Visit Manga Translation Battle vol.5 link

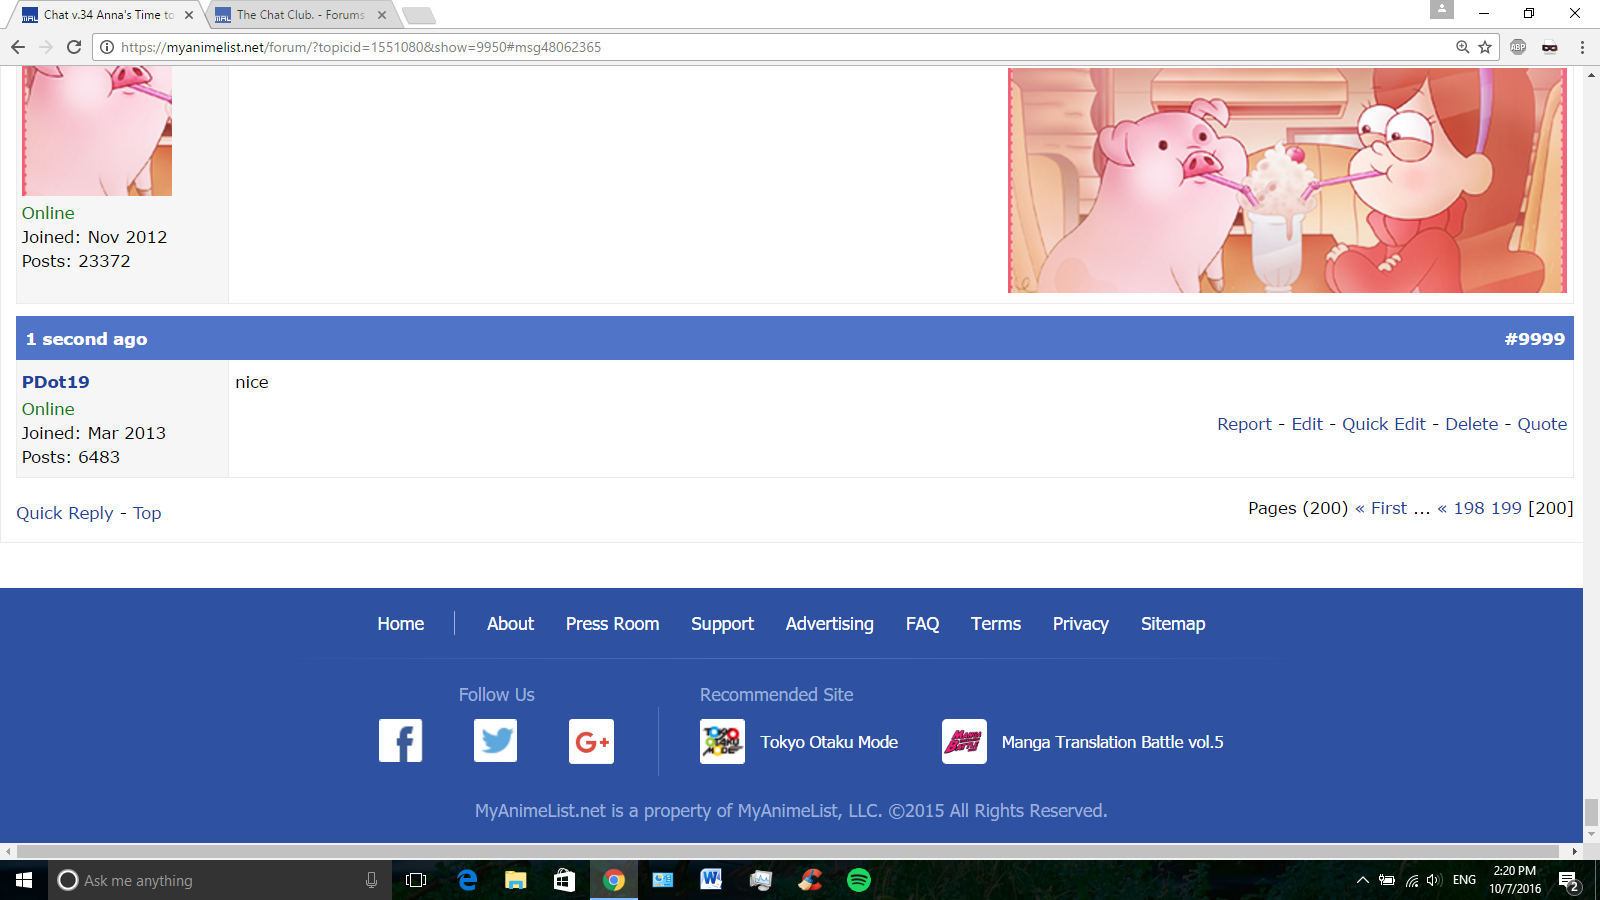pos(1112,742)
